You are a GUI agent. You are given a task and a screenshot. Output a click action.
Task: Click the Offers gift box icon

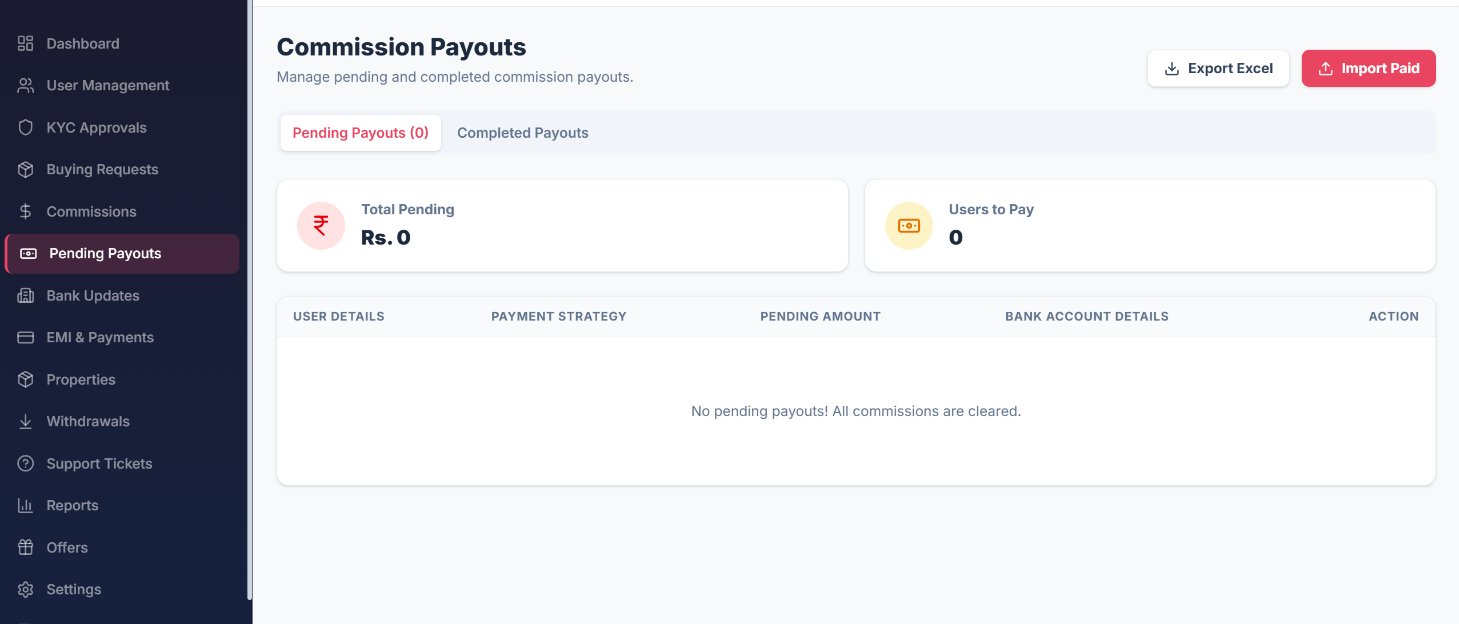coord(26,548)
